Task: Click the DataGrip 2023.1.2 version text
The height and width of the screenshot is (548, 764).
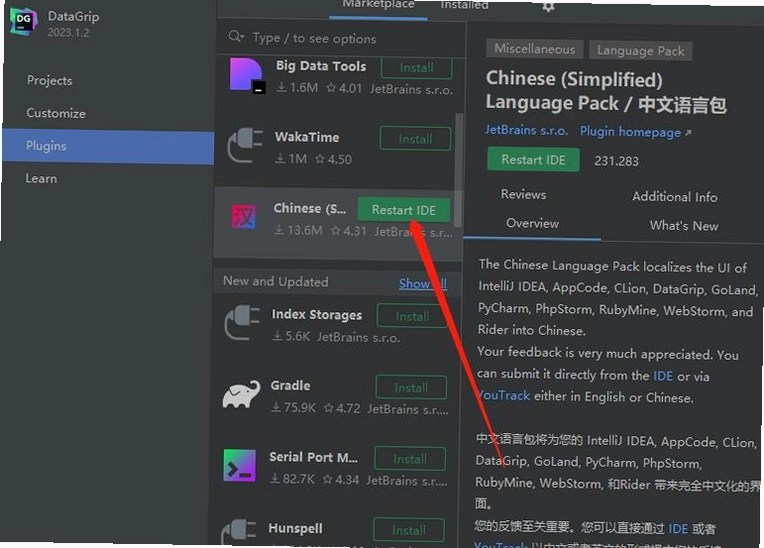Action: tap(69, 33)
